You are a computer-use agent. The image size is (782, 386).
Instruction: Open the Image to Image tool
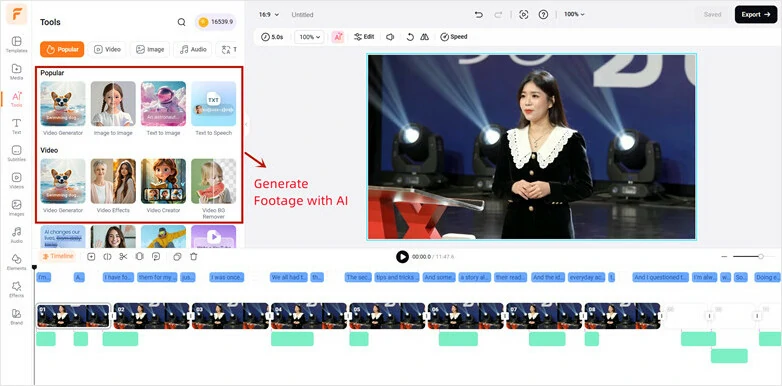point(113,108)
